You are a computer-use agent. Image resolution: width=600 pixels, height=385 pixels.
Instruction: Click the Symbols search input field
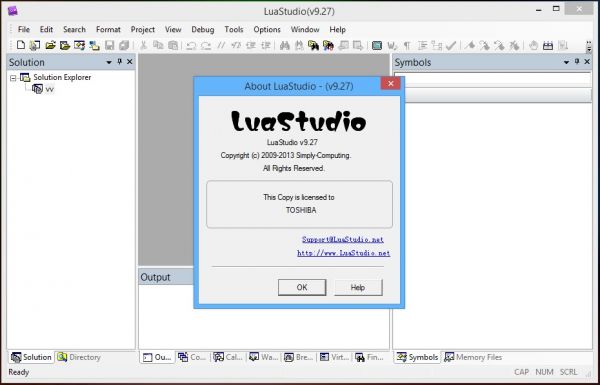coord(492,78)
